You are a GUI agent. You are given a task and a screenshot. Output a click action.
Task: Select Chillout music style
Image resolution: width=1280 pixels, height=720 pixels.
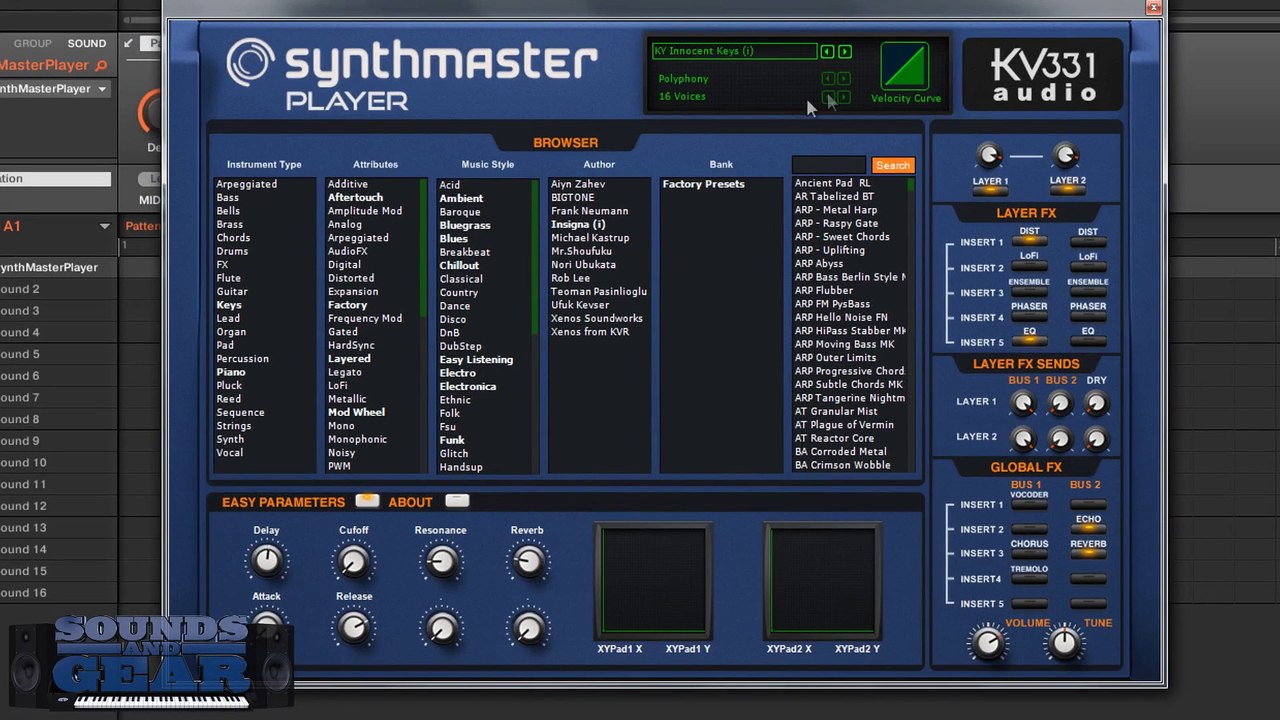pos(459,266)
